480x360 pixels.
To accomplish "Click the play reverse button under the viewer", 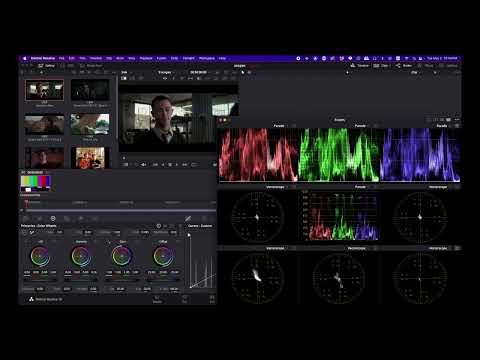I will [x=163, y=164].
